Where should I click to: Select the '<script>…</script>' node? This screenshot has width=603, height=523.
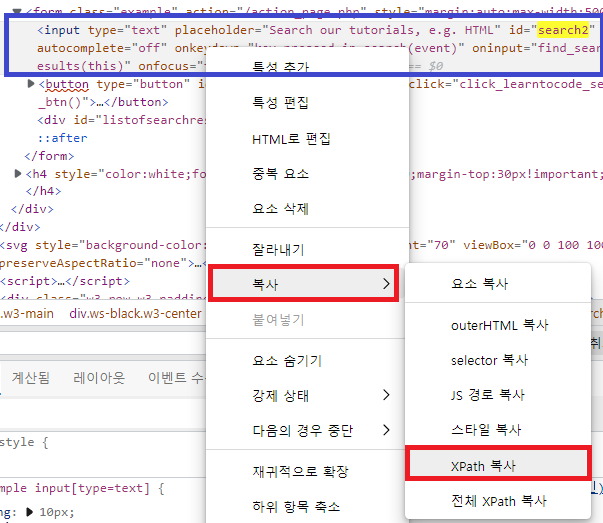coord(65,281)
